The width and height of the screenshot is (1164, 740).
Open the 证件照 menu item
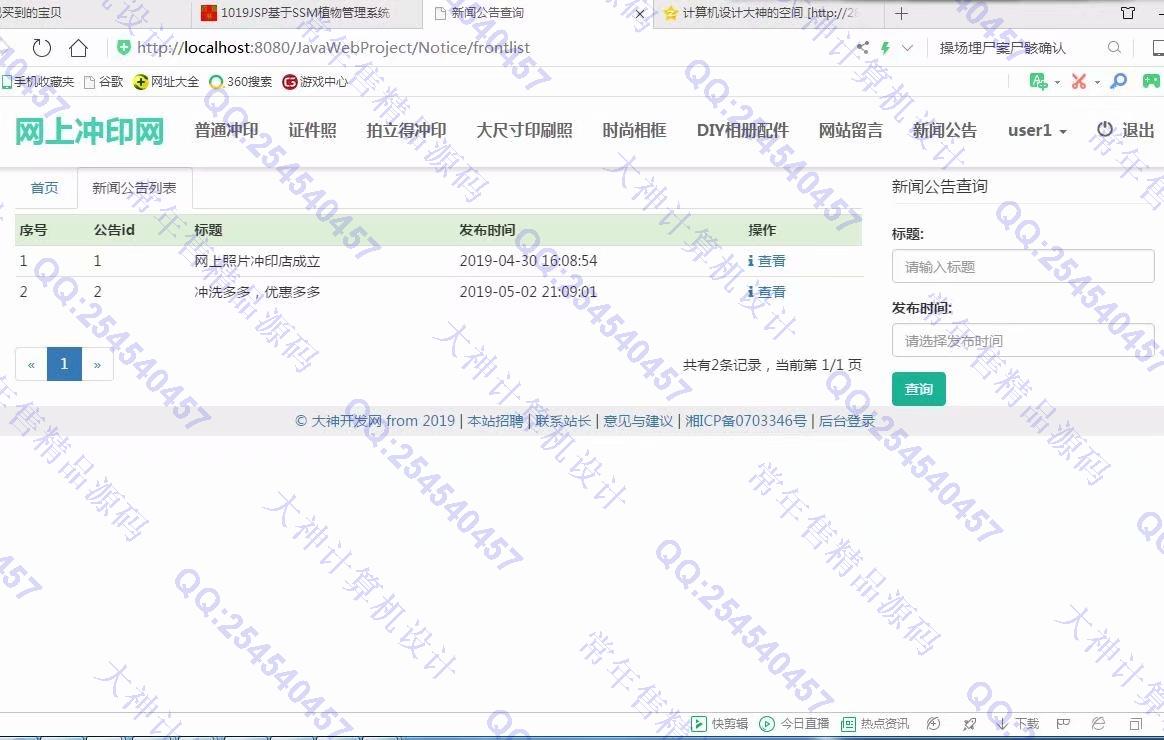coord(313,131)
